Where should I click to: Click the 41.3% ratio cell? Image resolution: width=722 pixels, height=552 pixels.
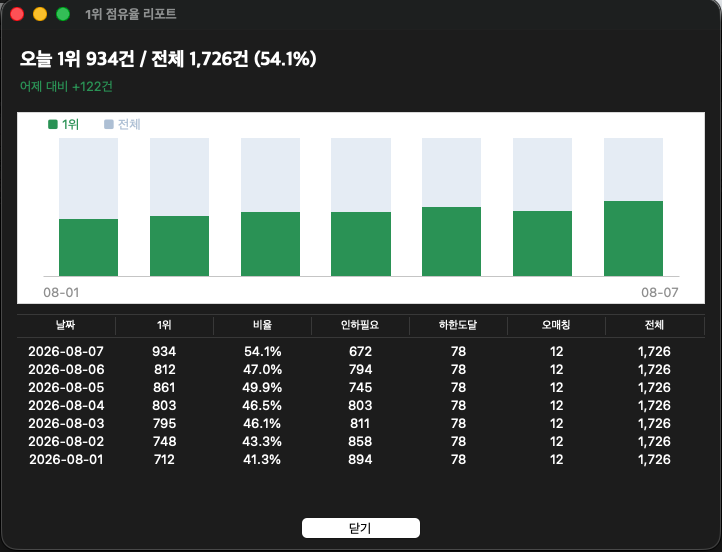click(262, 459)
